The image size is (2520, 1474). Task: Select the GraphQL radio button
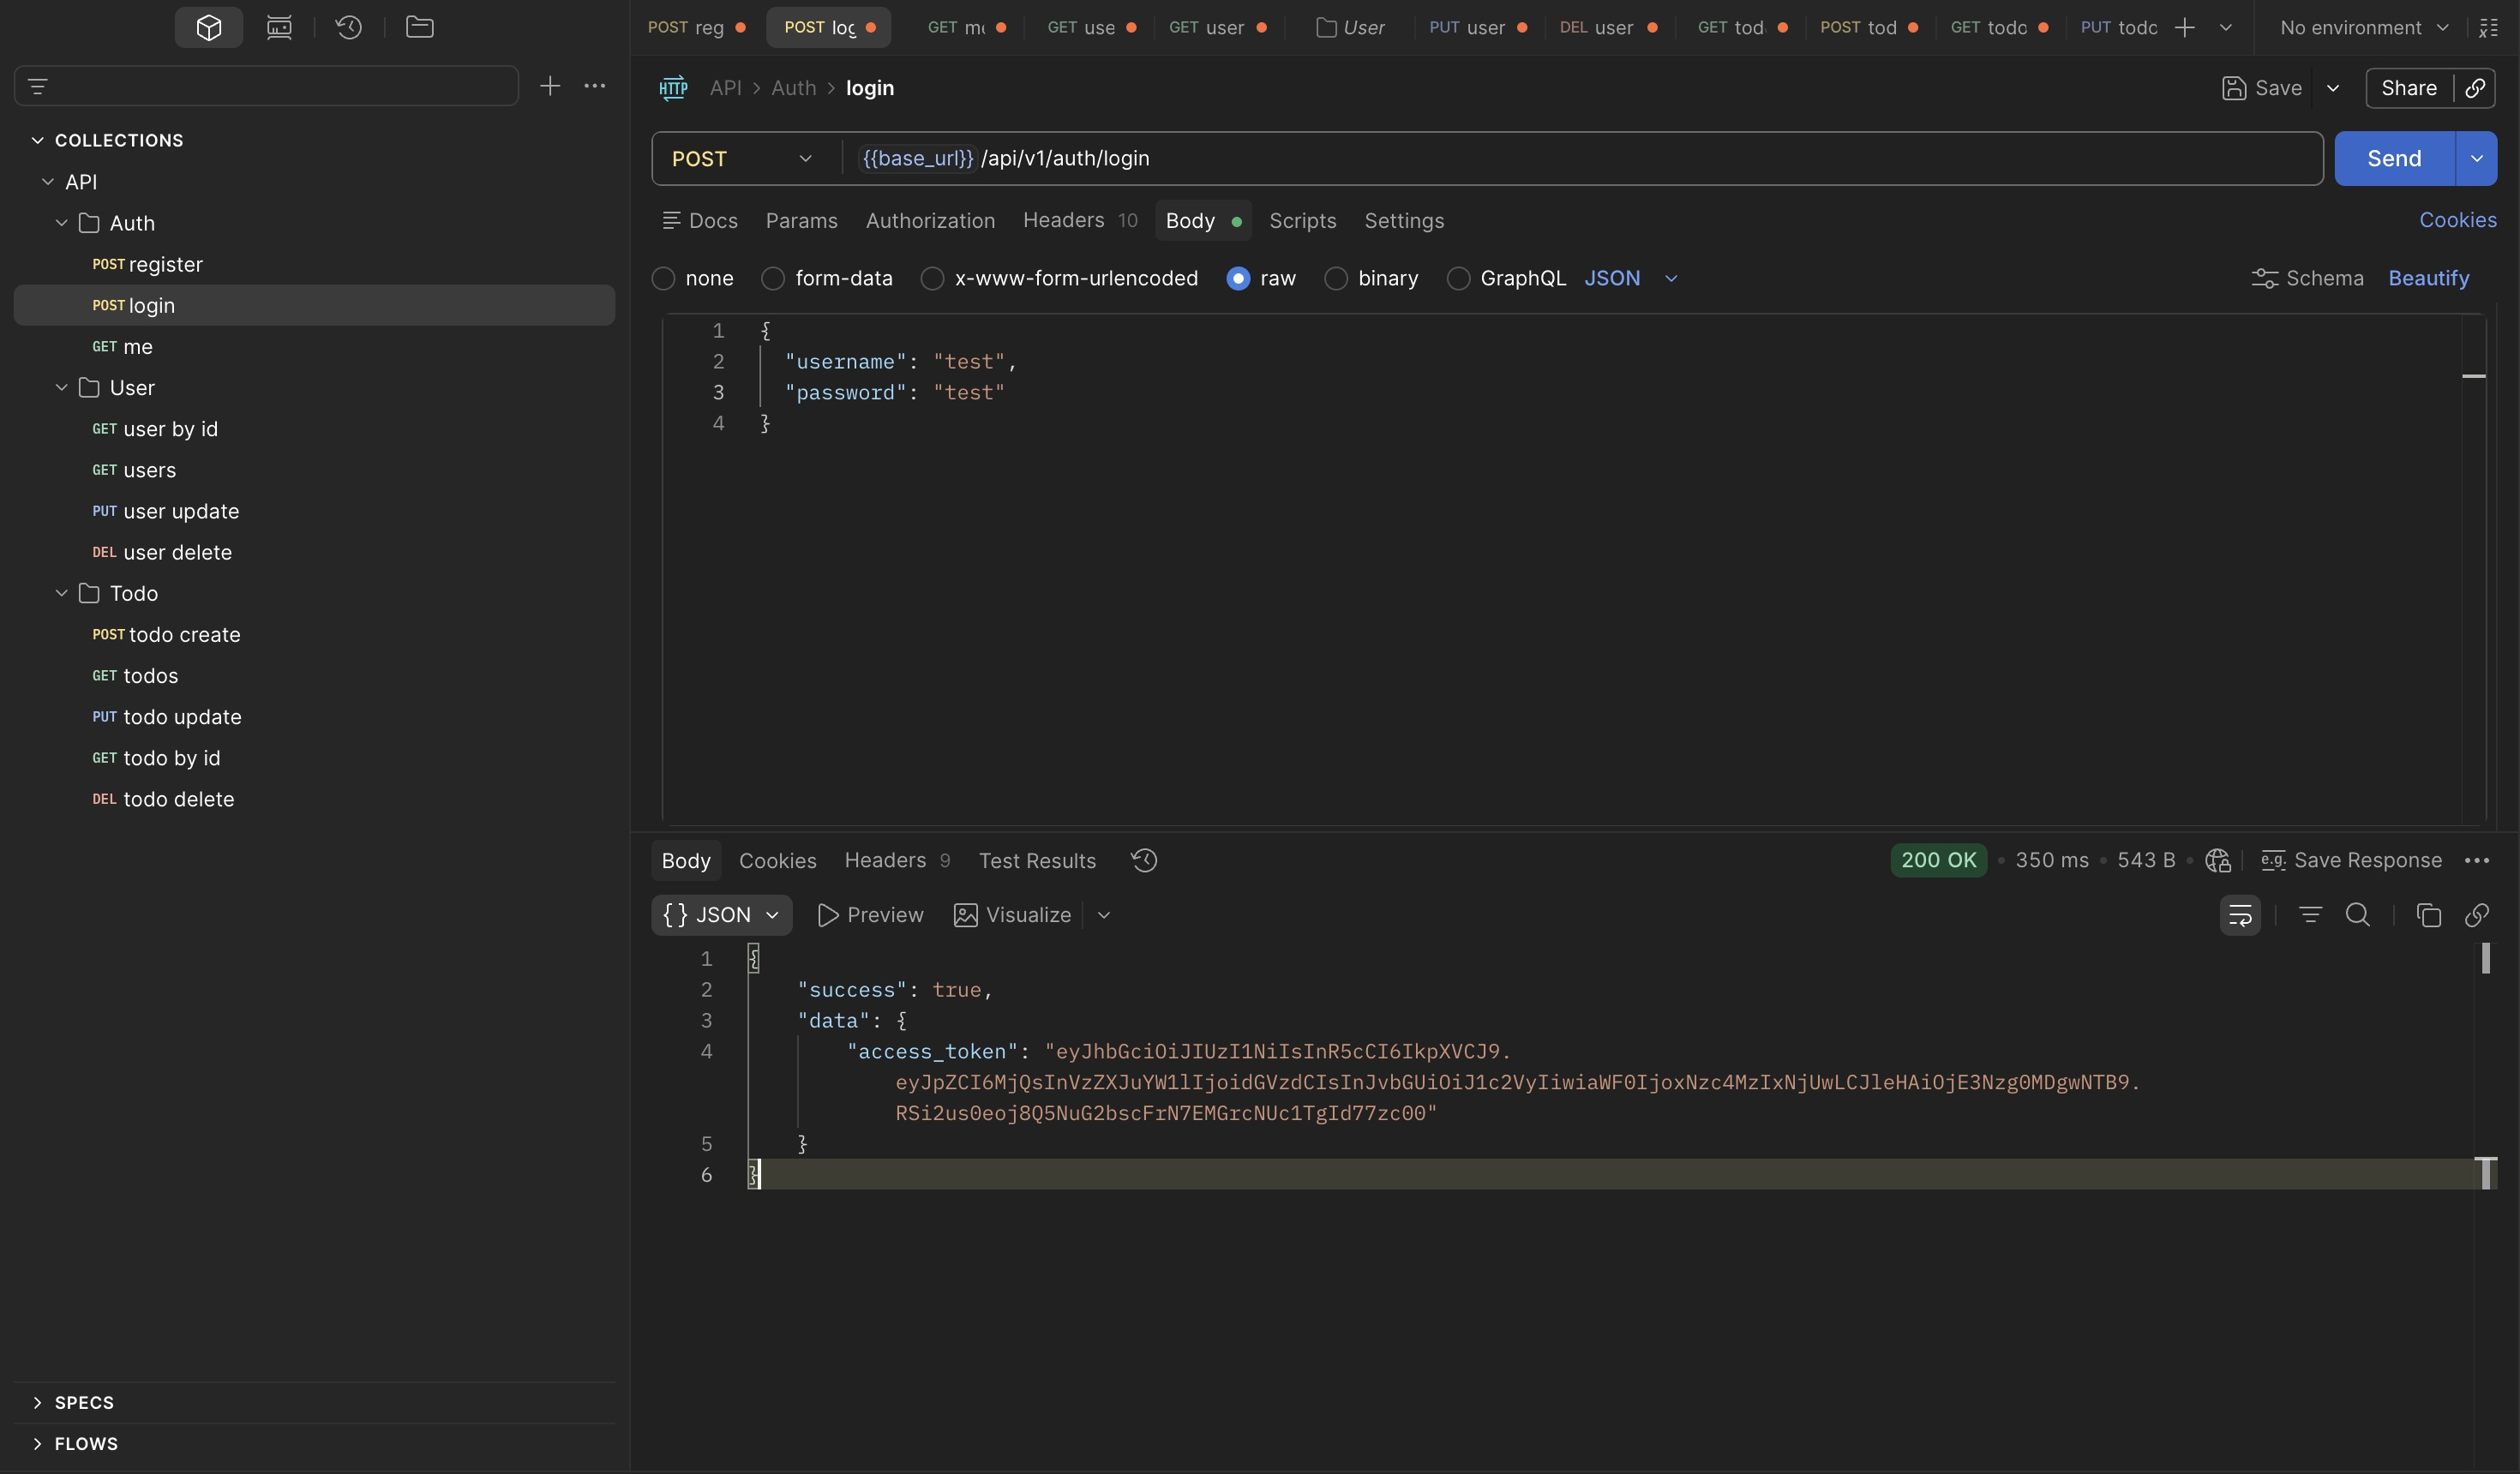coord(1458,278)
